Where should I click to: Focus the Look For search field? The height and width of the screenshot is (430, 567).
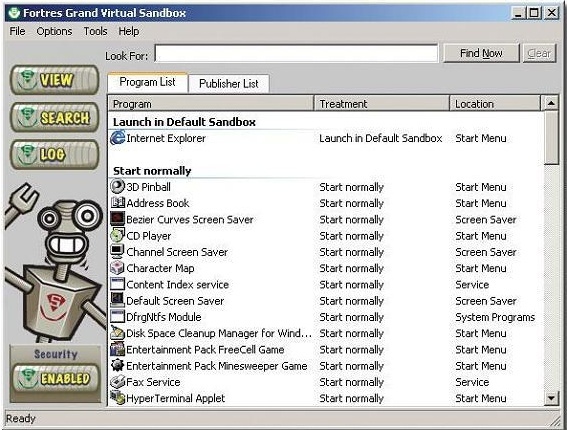[x=296, y=54]
